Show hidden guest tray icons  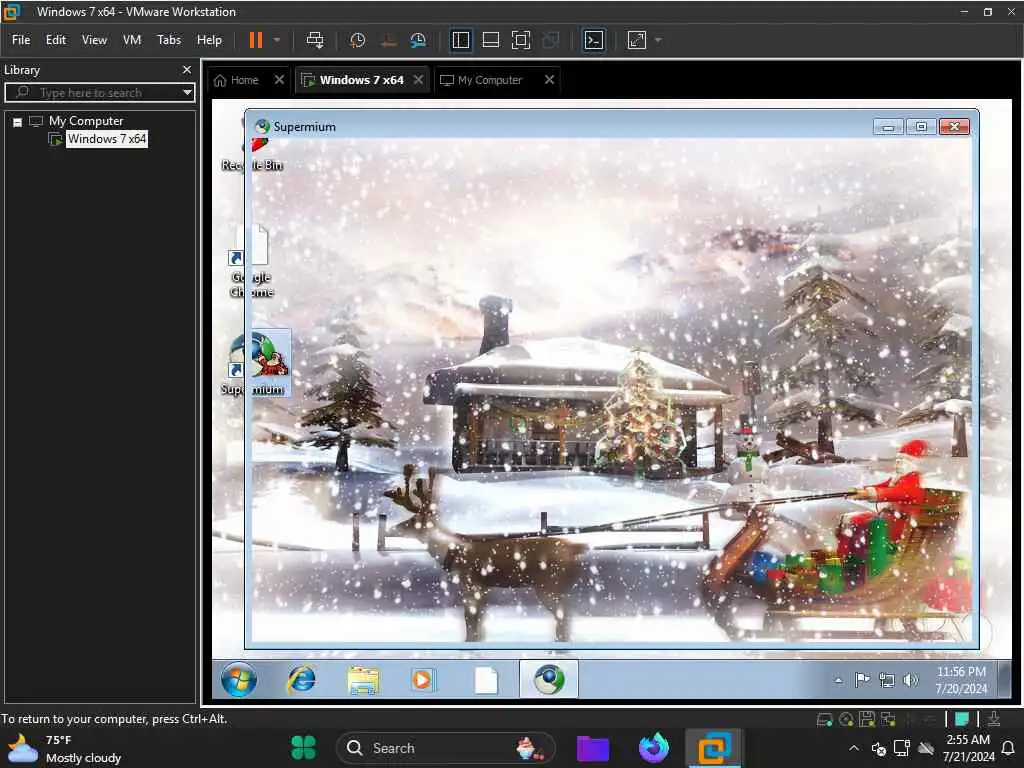(839, 680)
